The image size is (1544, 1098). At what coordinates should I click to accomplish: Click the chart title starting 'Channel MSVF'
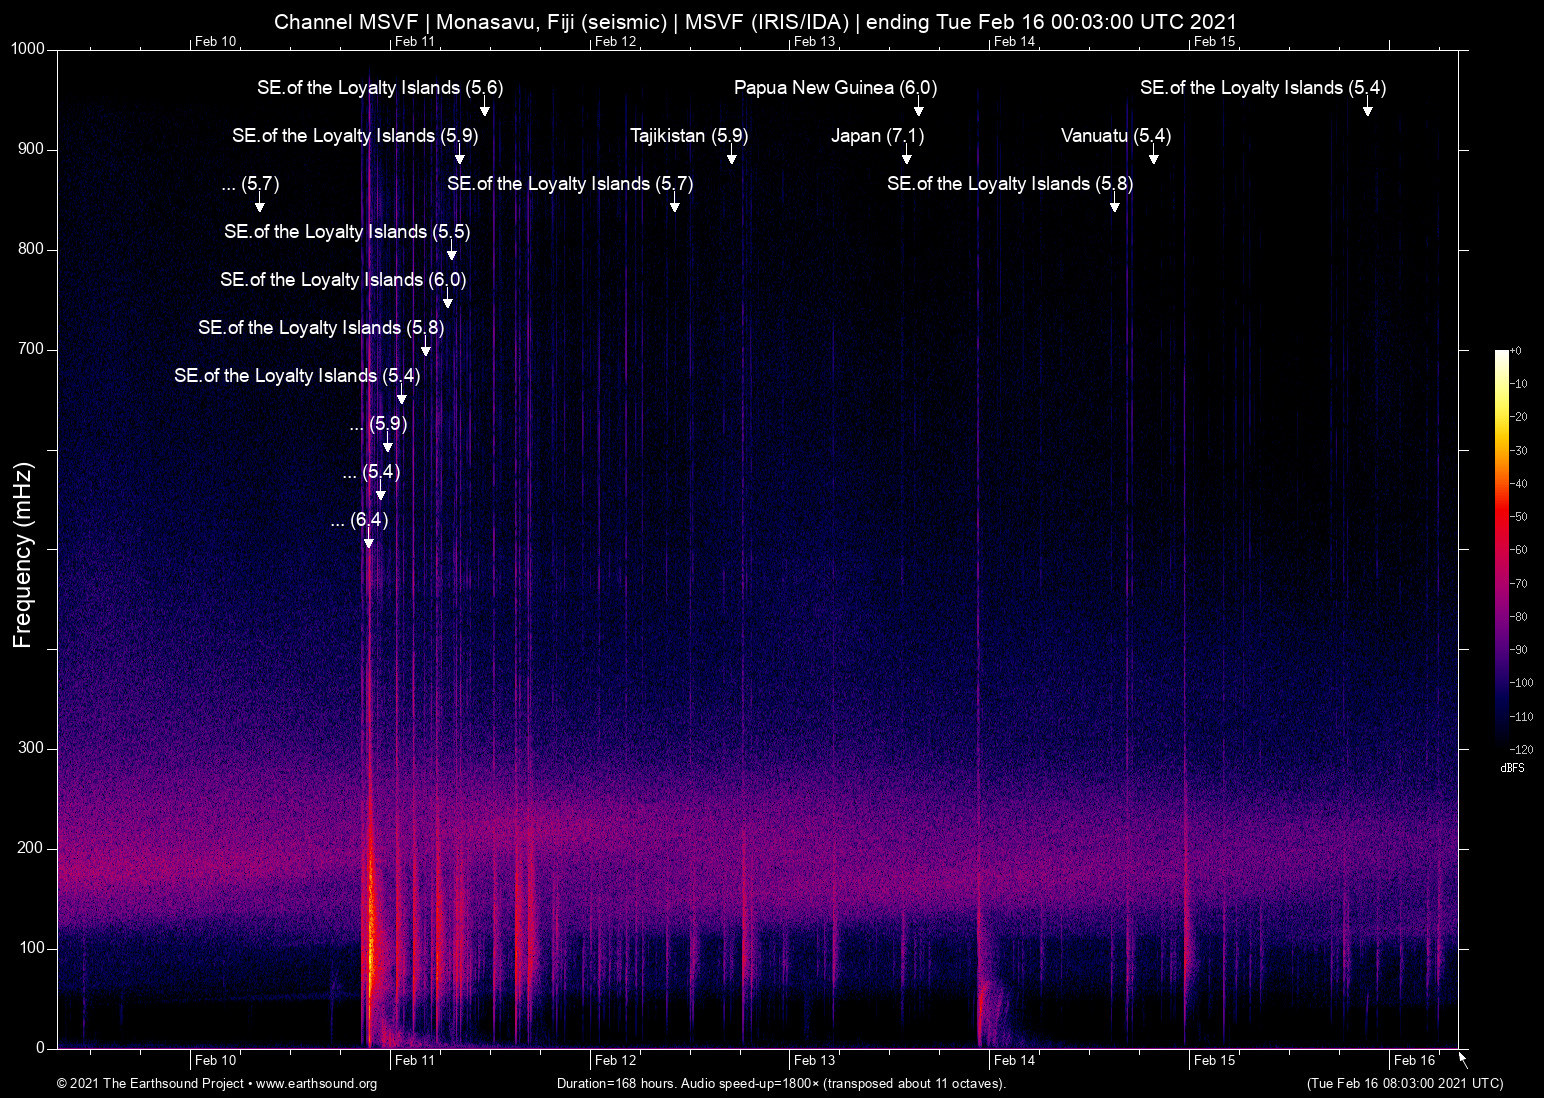coord(755,22)
